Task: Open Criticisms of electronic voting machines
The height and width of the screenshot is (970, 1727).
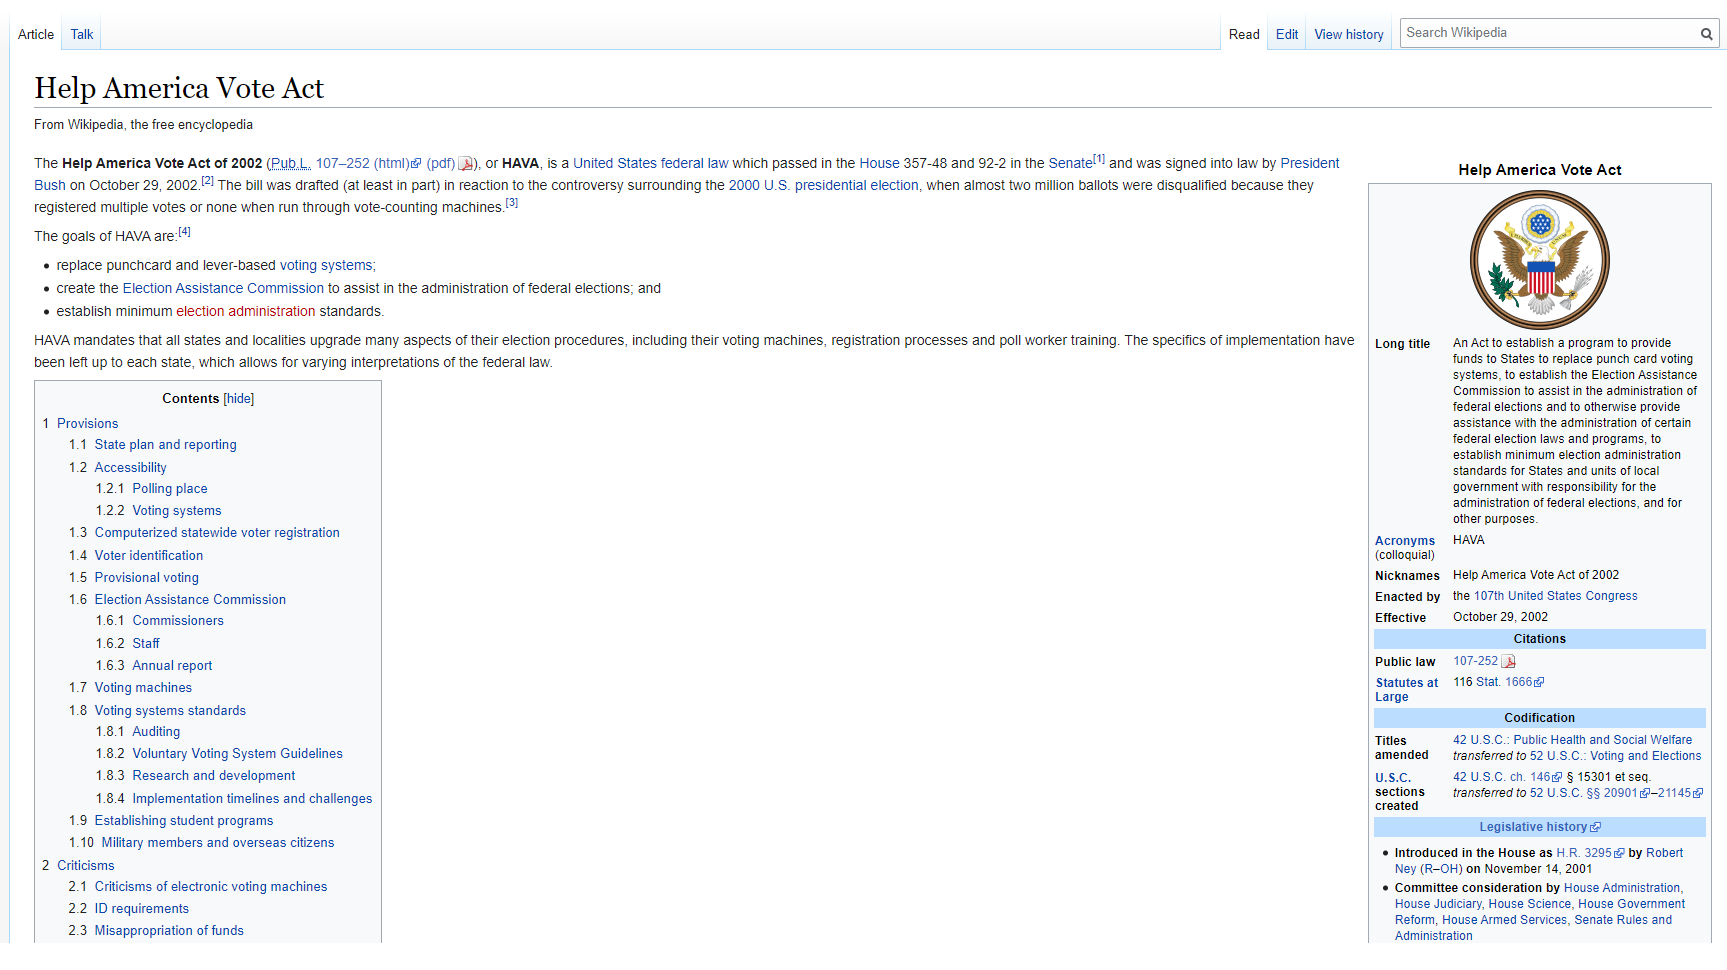Action: point(211,887)
